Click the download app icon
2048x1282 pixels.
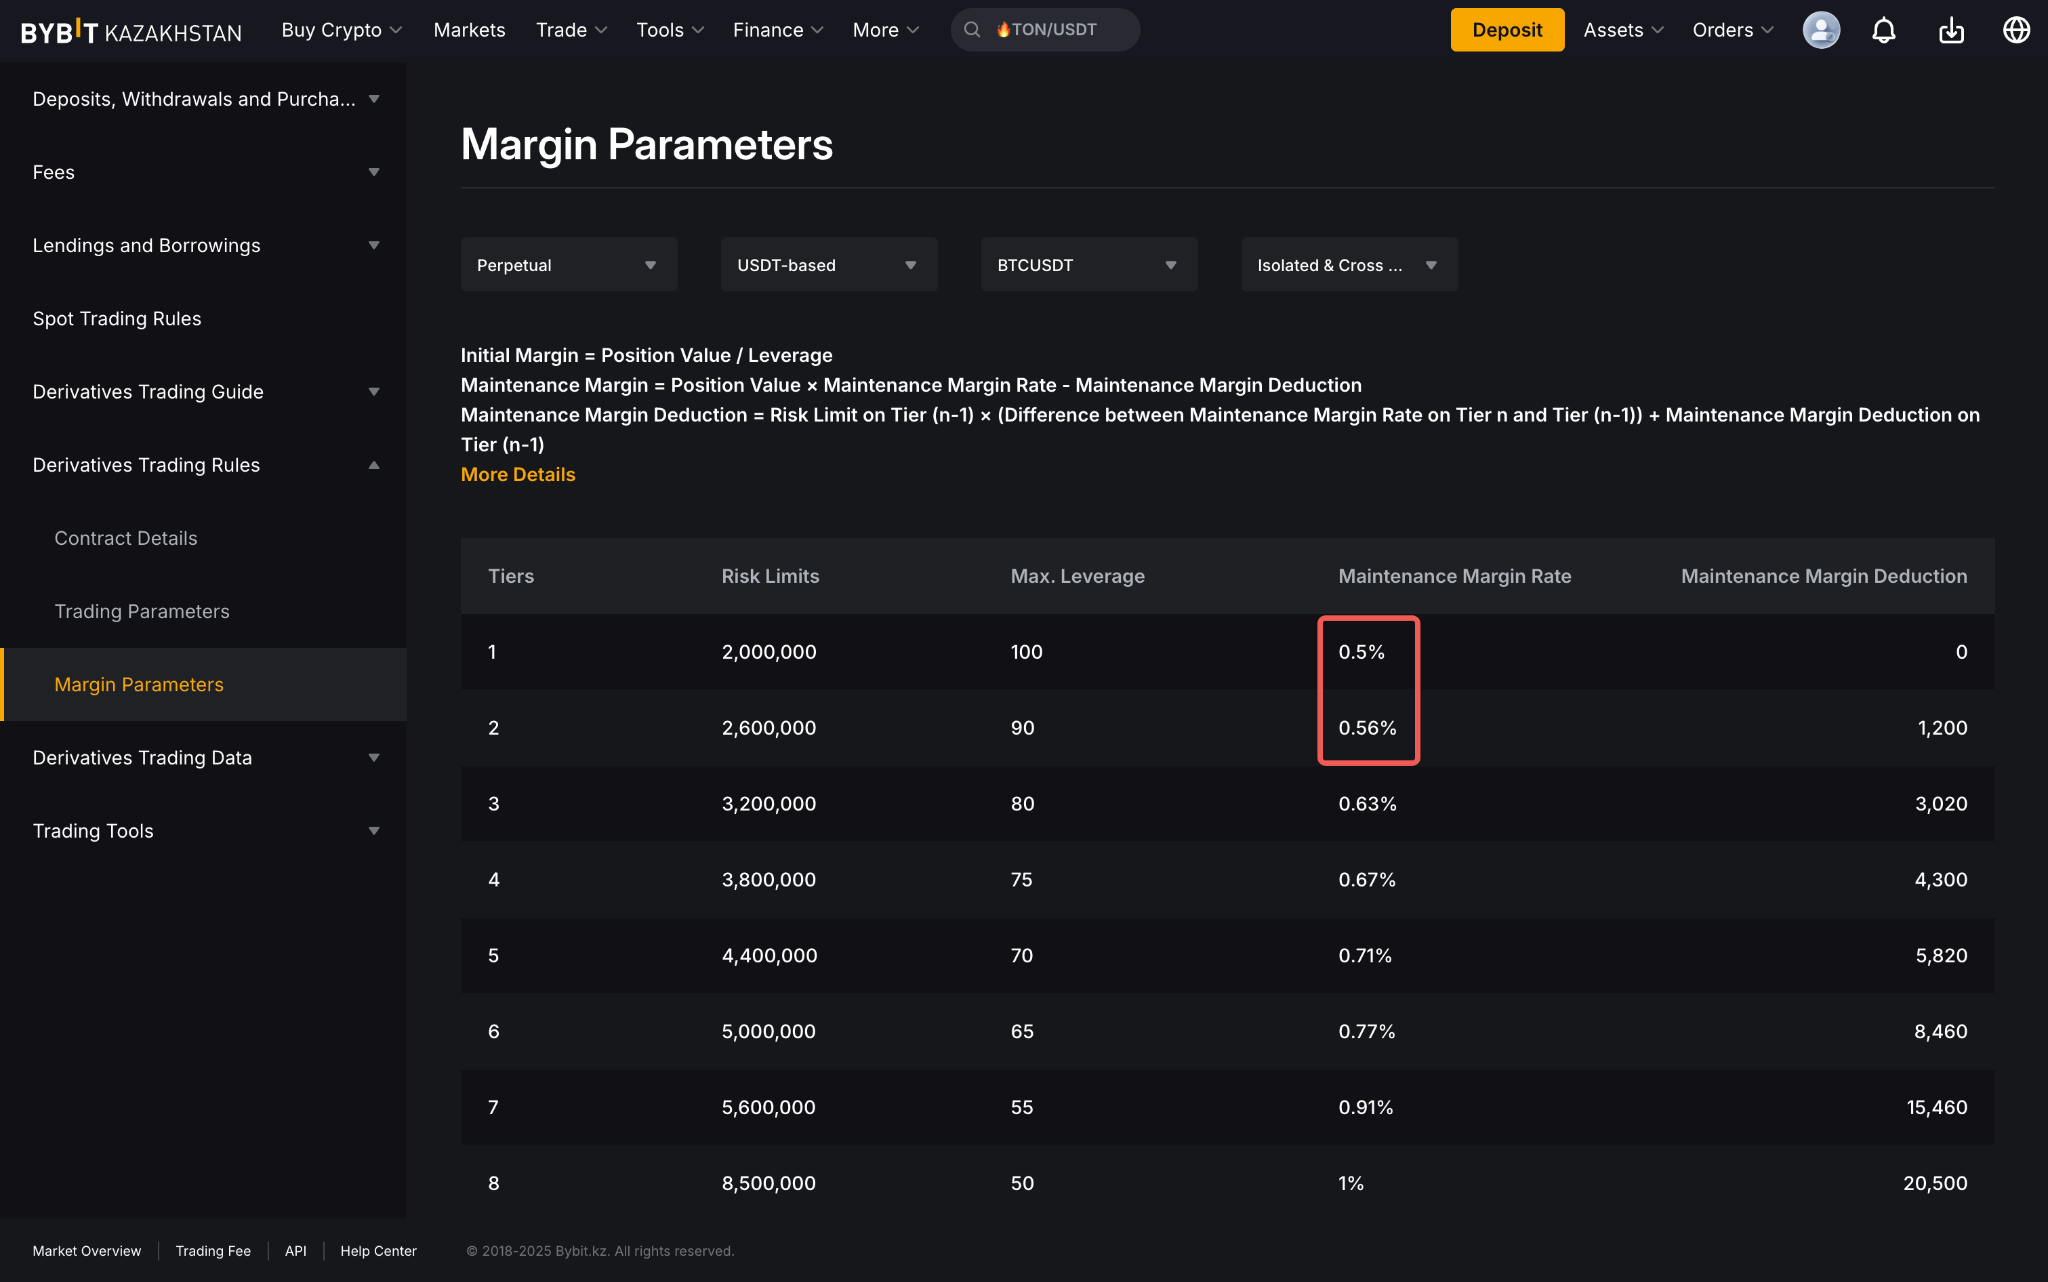pyautogui.click(x=1951, y=30)
